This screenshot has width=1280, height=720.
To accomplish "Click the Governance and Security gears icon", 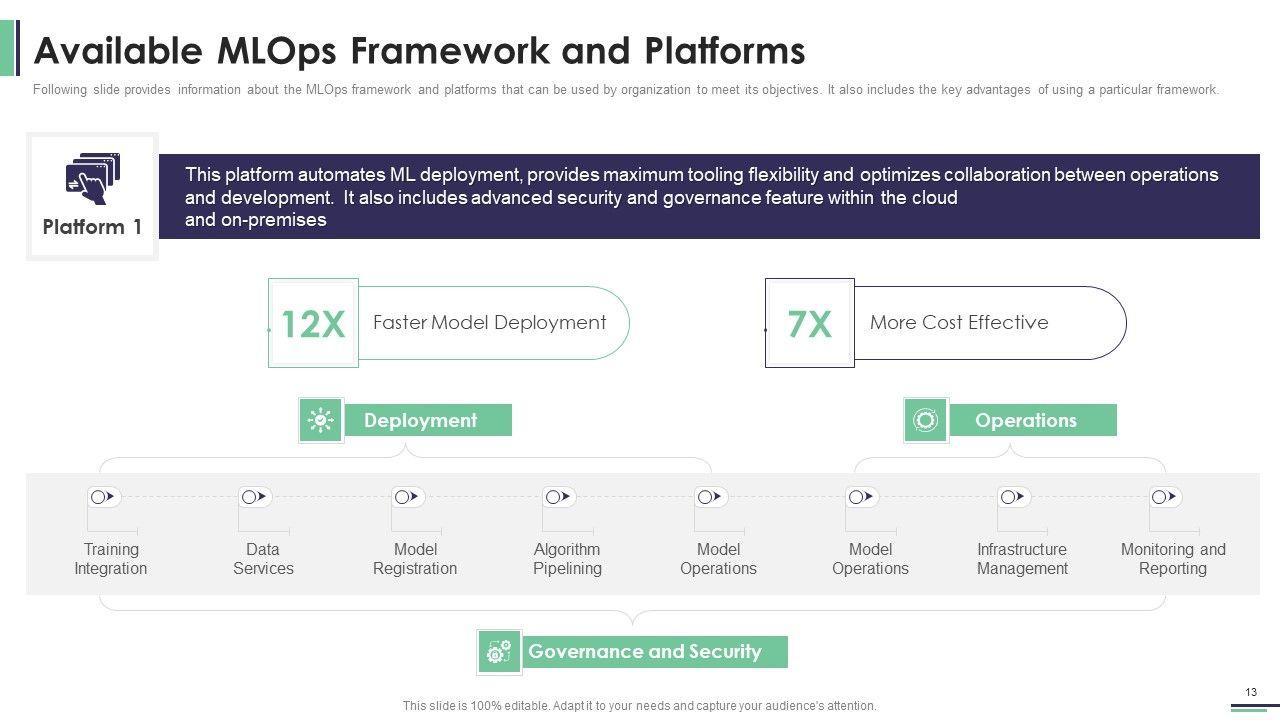I will click(498, 652).
